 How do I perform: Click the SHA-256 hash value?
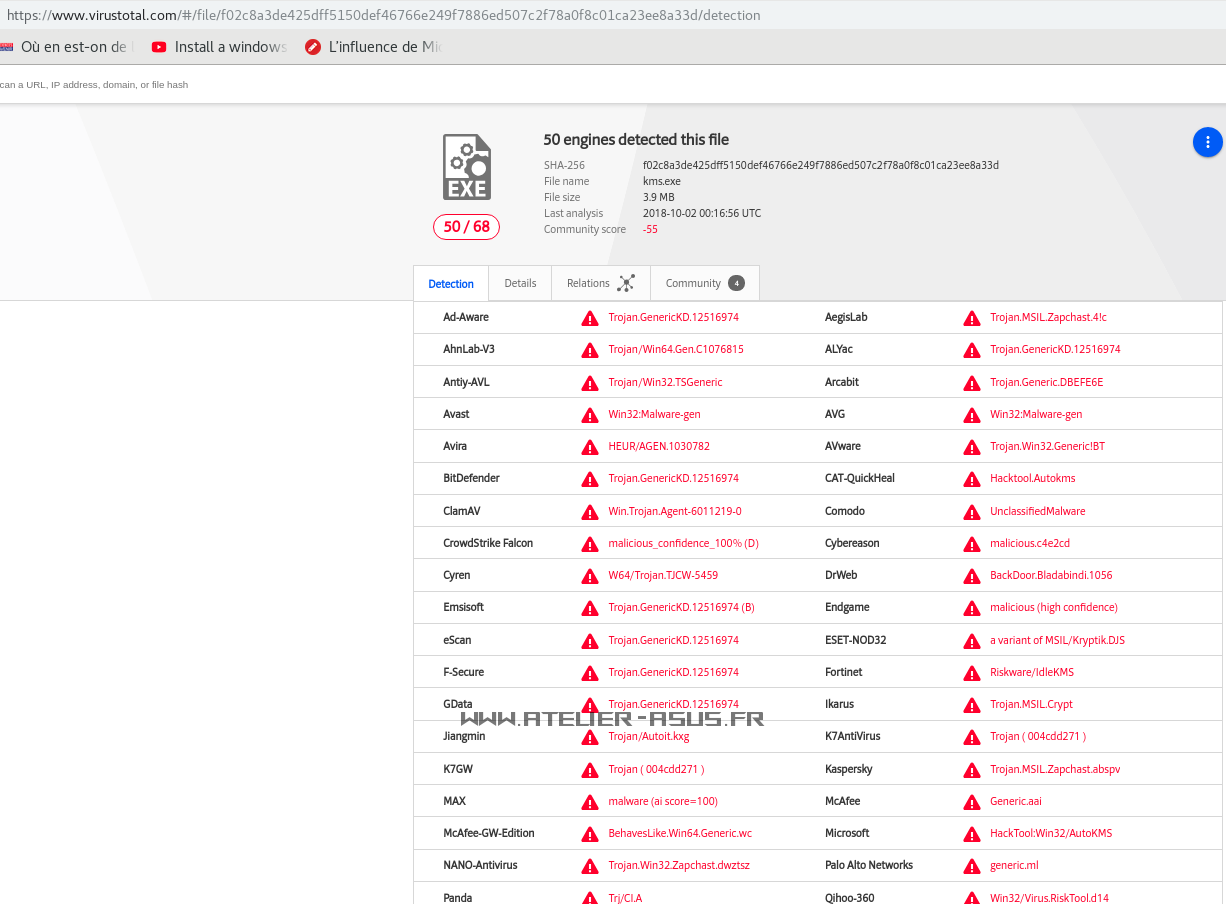tap(820, 165)
